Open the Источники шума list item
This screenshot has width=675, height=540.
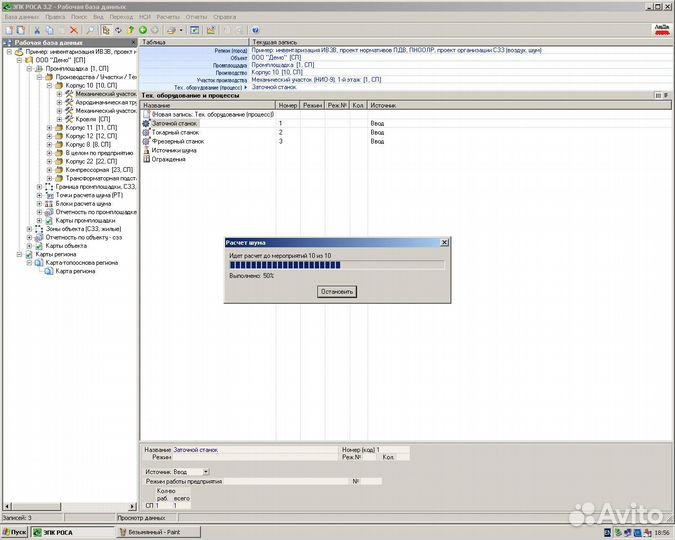pos(174,150)
